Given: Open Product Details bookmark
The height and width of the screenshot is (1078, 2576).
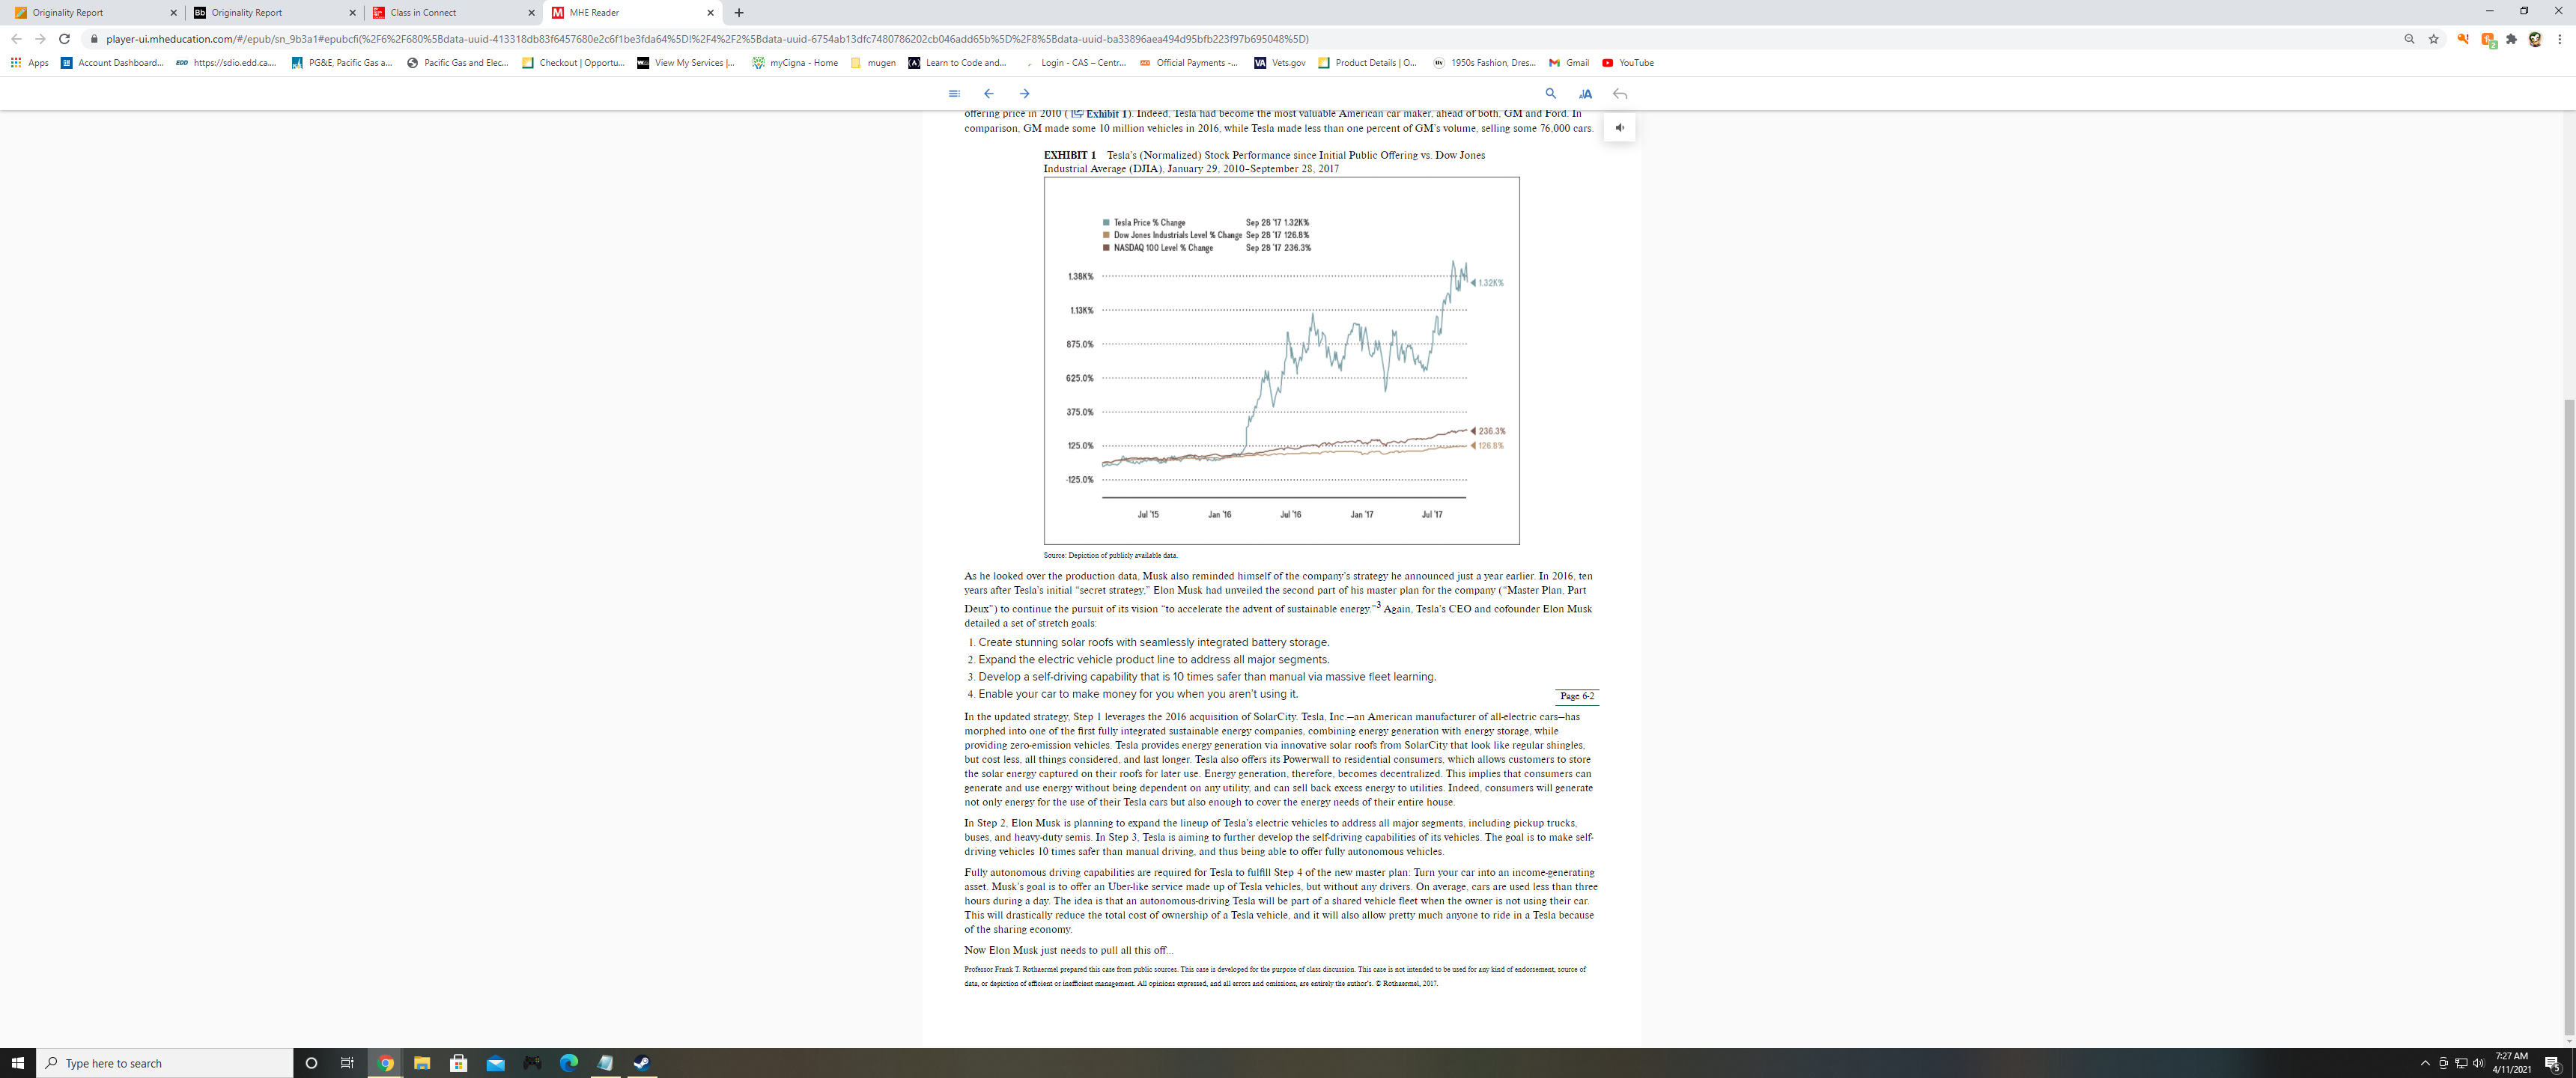Looking at the screenshot, I should 1367,63.
